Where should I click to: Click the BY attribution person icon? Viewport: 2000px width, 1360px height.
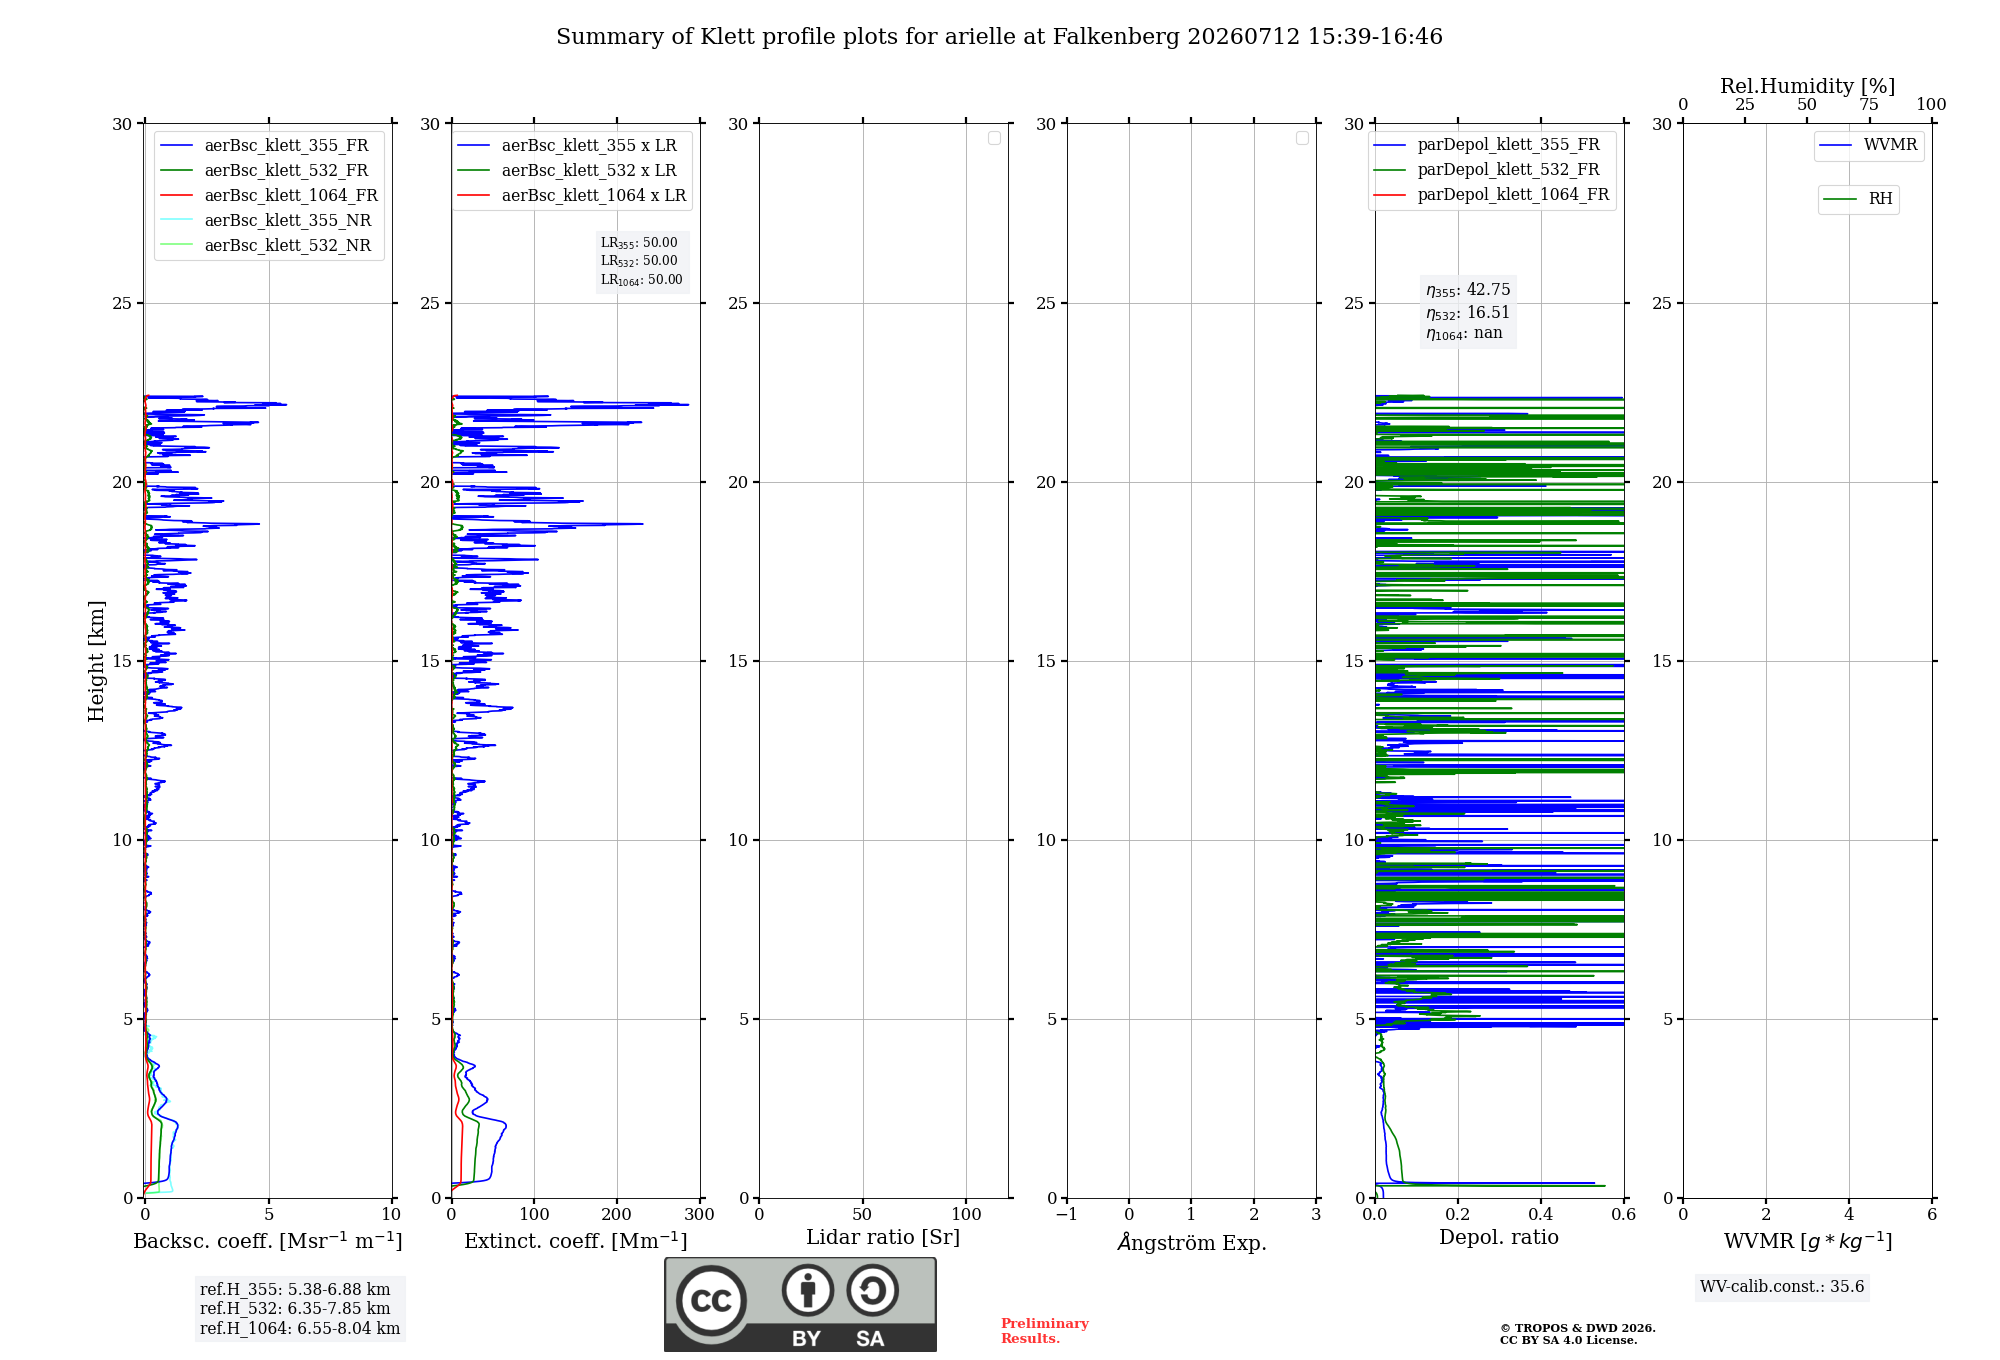808,1290
